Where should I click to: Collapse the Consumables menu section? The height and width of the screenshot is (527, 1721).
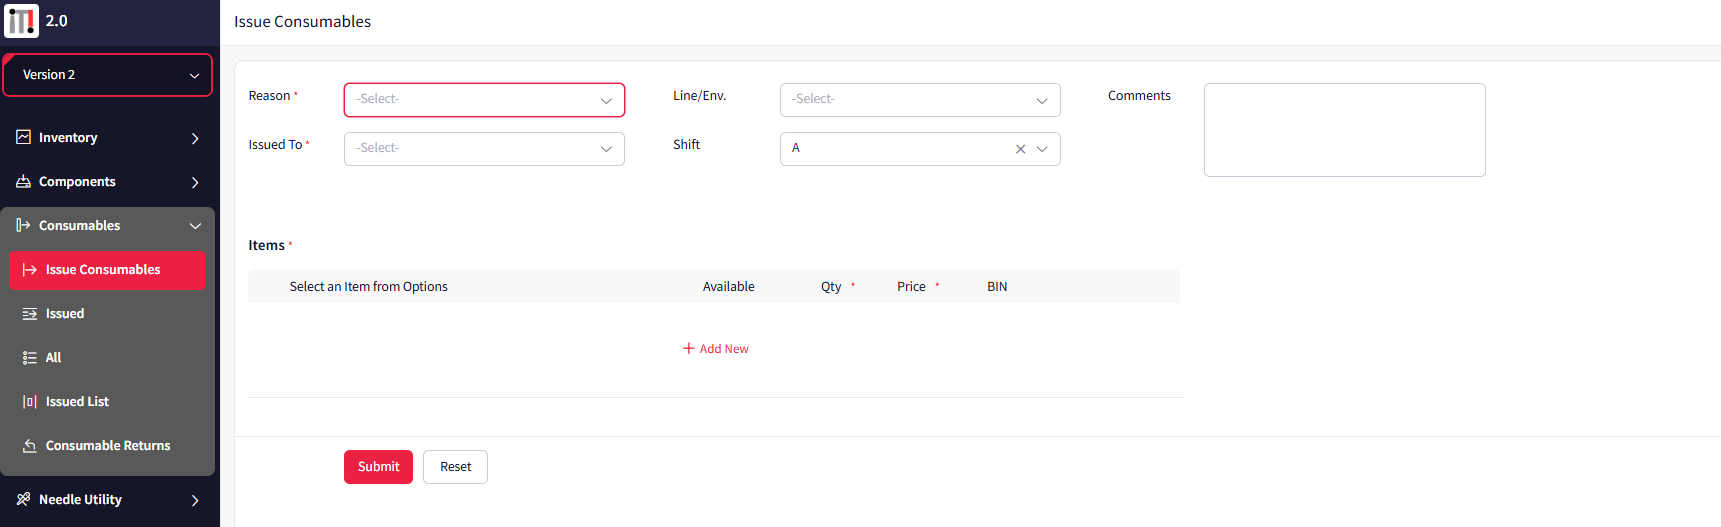[x=195, y=226]
